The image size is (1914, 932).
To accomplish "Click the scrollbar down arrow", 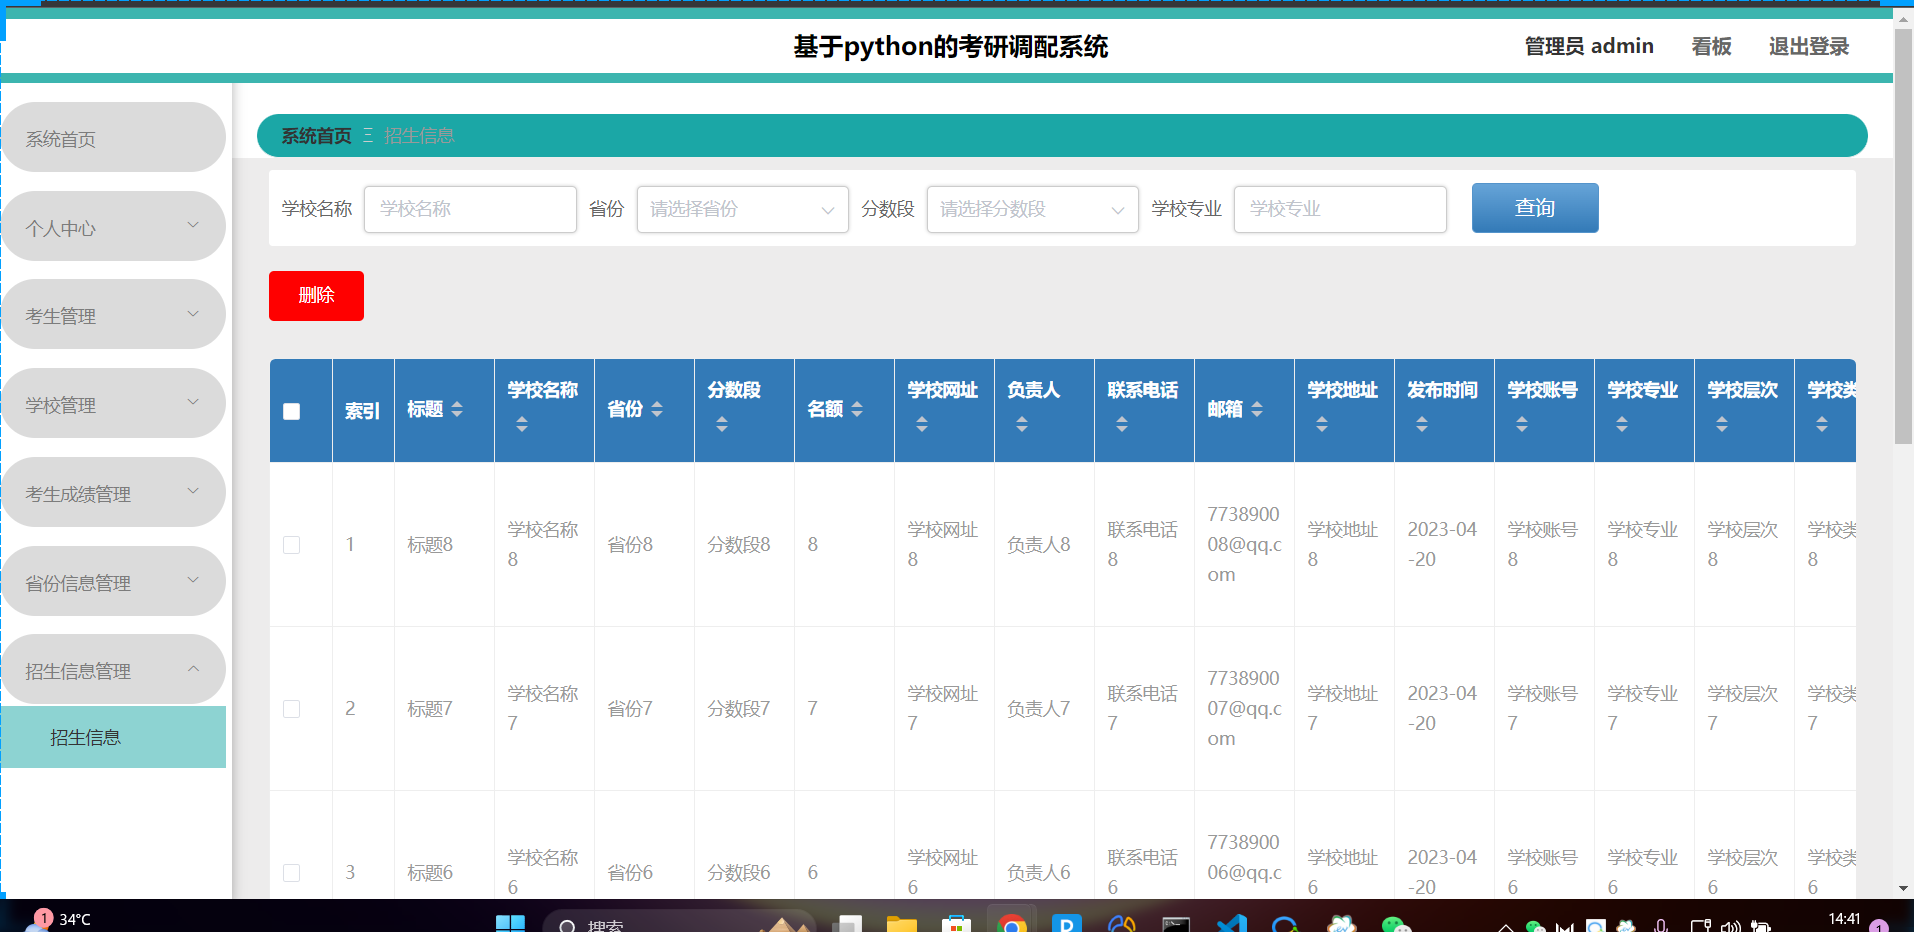I will coord(1903,888).
